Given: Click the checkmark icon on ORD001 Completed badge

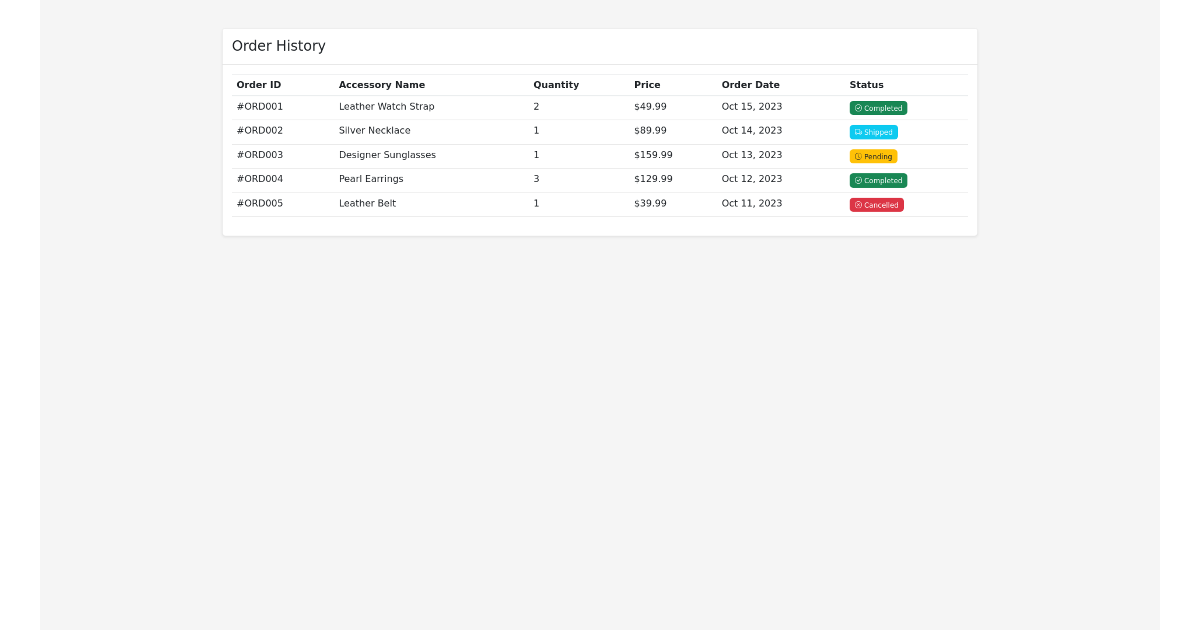Looking at the screenshot, I should point(858,108).
